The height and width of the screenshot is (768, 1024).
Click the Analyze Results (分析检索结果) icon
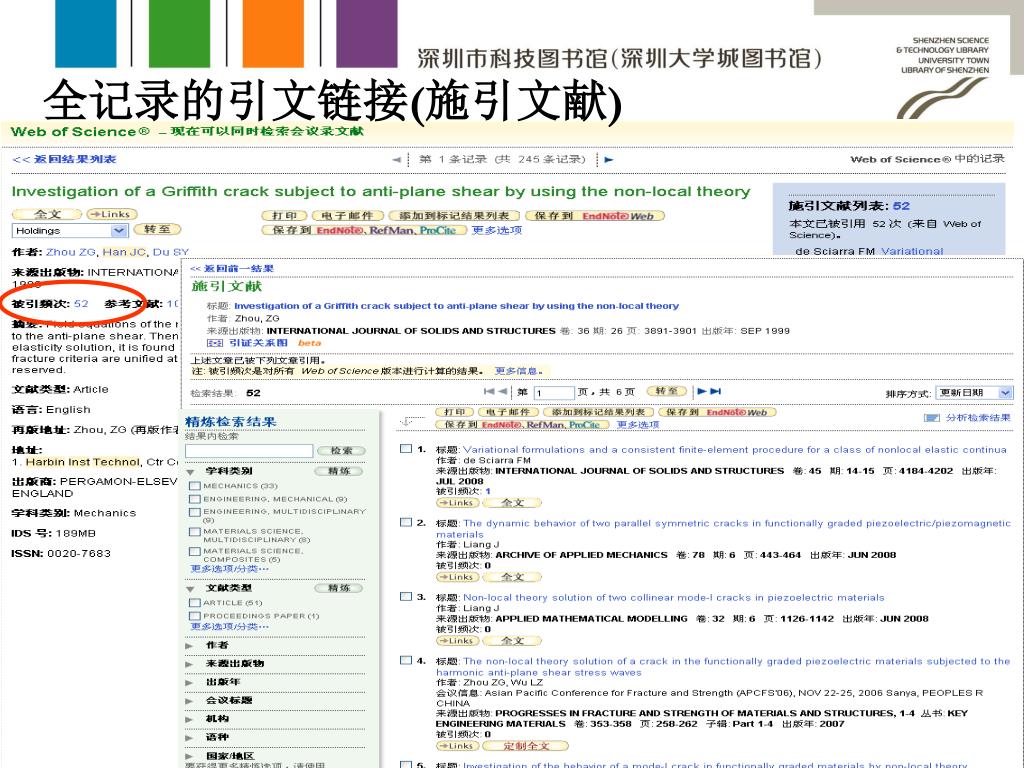931,418
